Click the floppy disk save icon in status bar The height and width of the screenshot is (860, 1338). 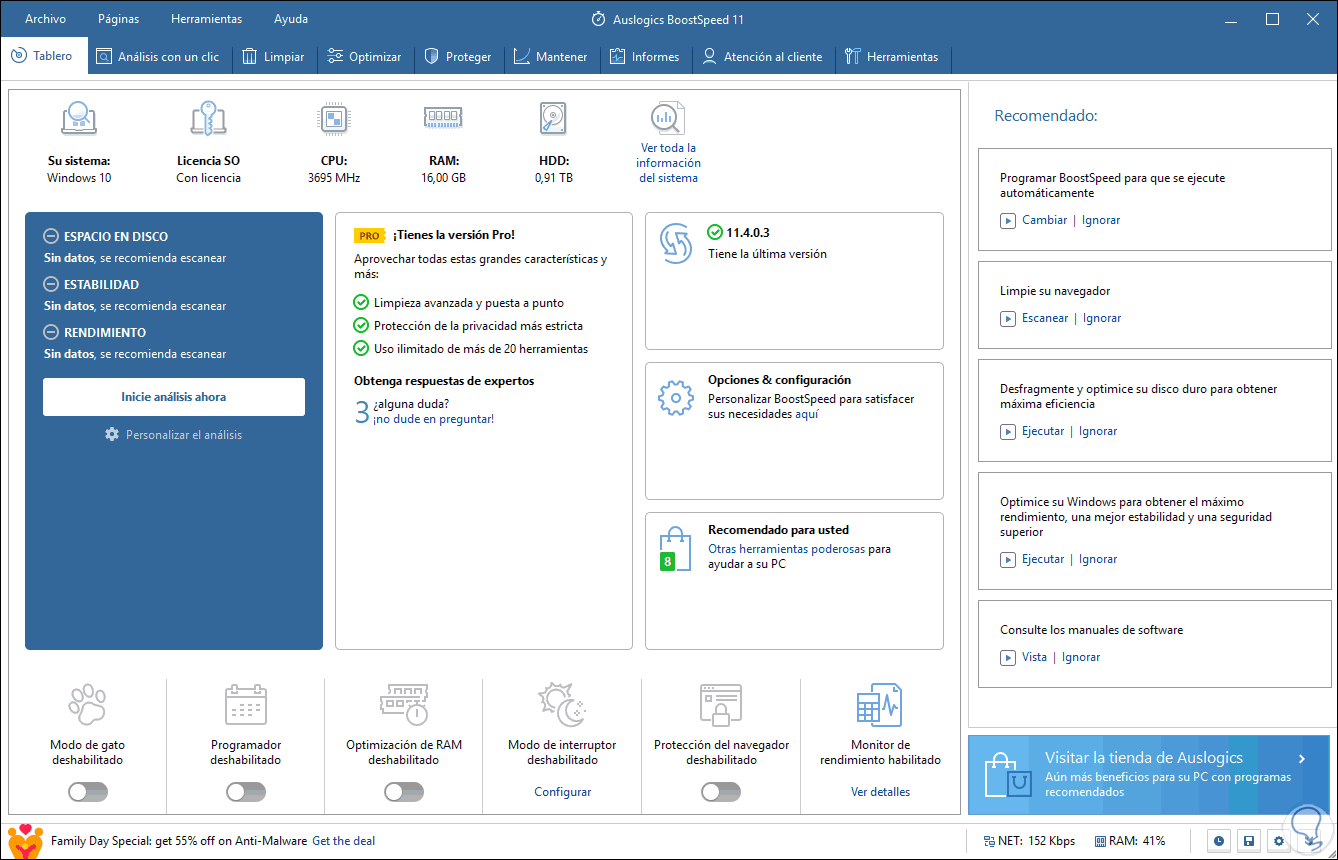coord(1248,841)
